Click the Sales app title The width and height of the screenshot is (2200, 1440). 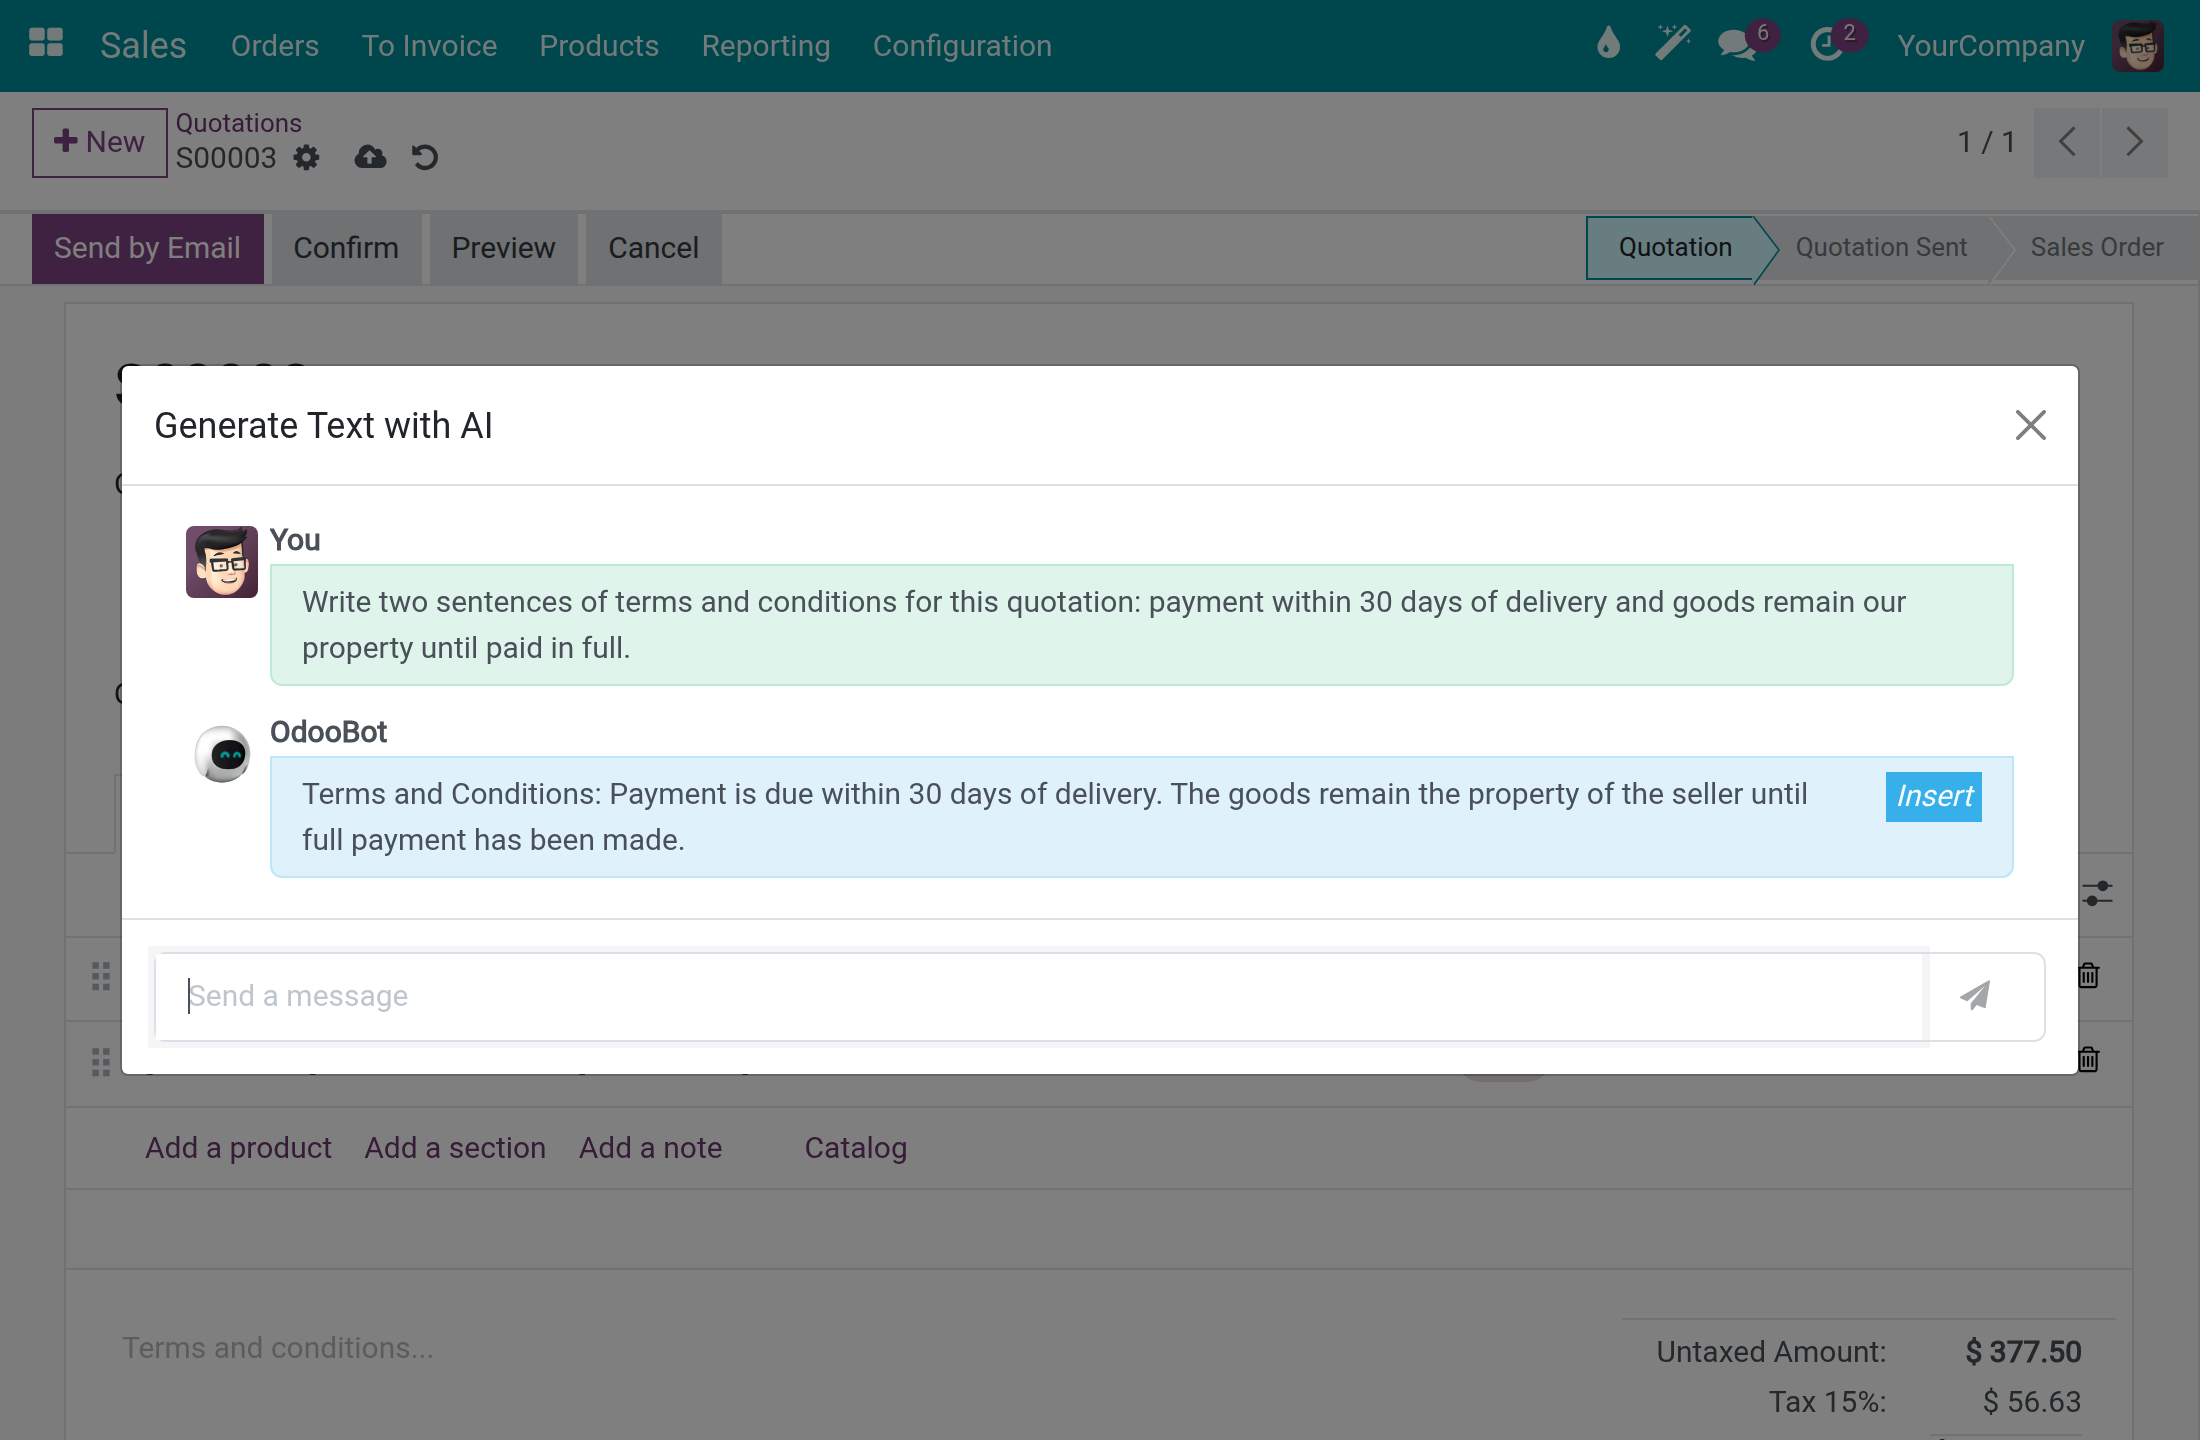pyautogui.click(x=143, y=46)
